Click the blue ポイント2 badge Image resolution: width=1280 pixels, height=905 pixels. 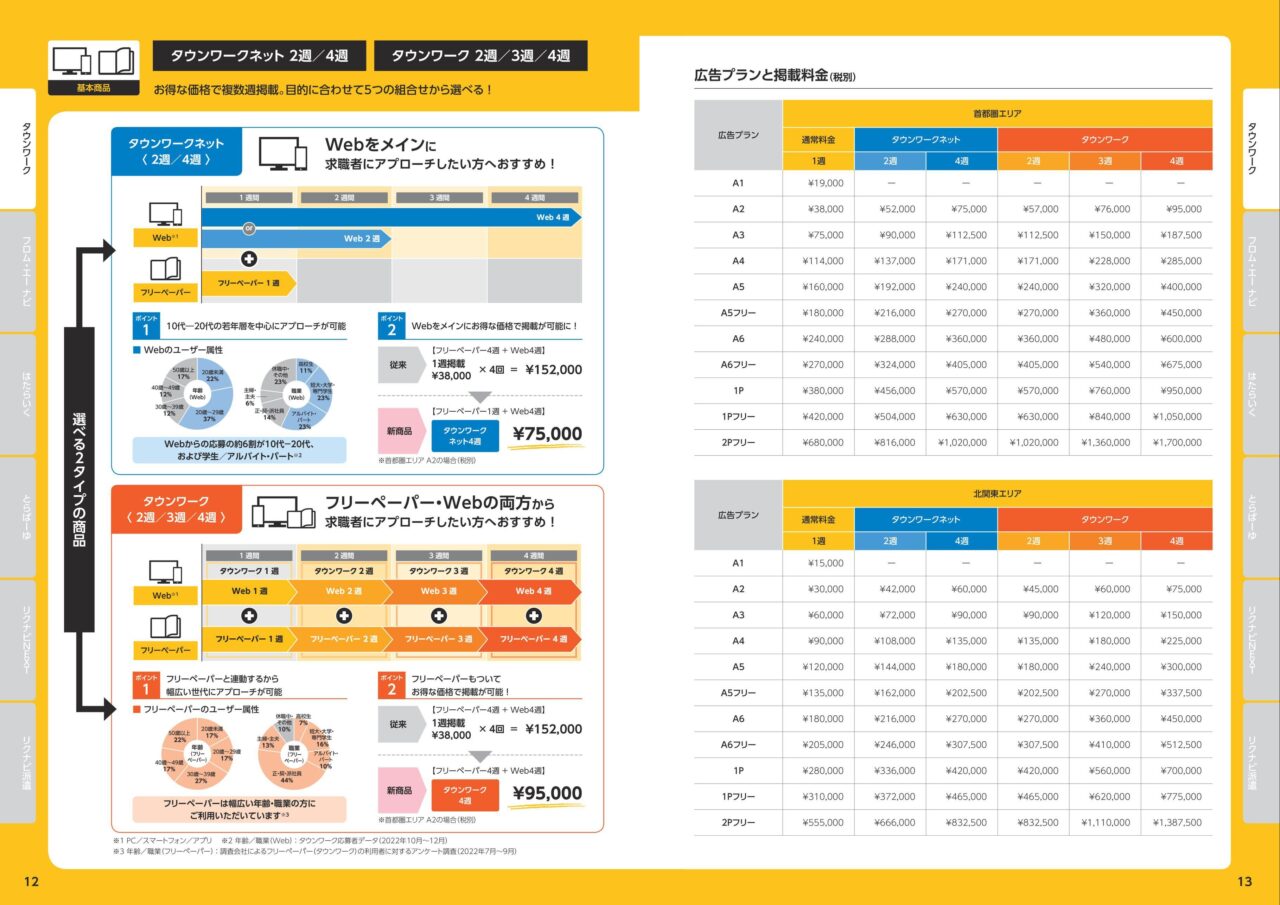pyautogui.click(x=391, y=325)
